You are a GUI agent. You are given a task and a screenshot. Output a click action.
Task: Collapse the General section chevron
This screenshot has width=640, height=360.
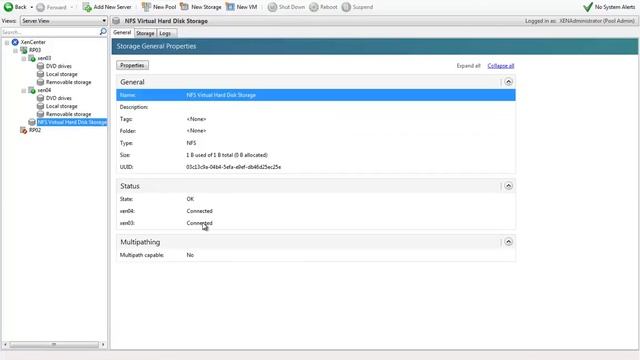point(508,82)
